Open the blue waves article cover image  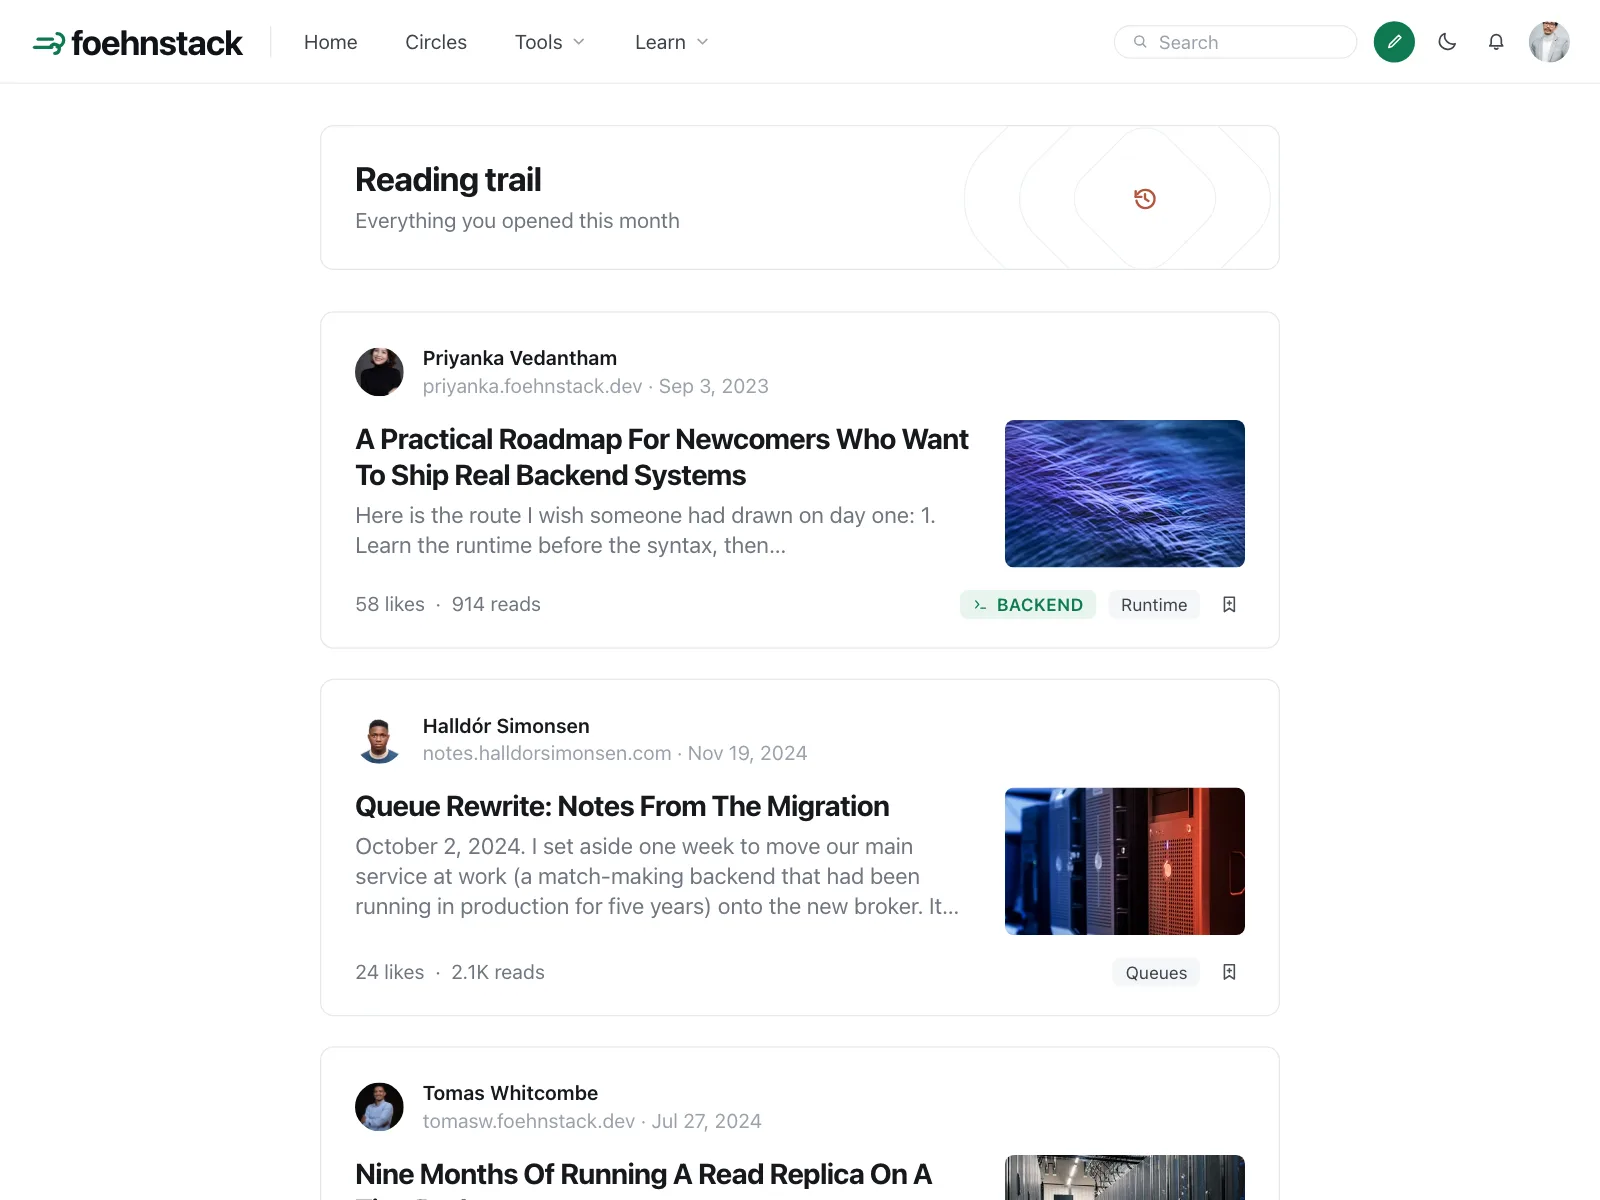[x=1125, y=494]
